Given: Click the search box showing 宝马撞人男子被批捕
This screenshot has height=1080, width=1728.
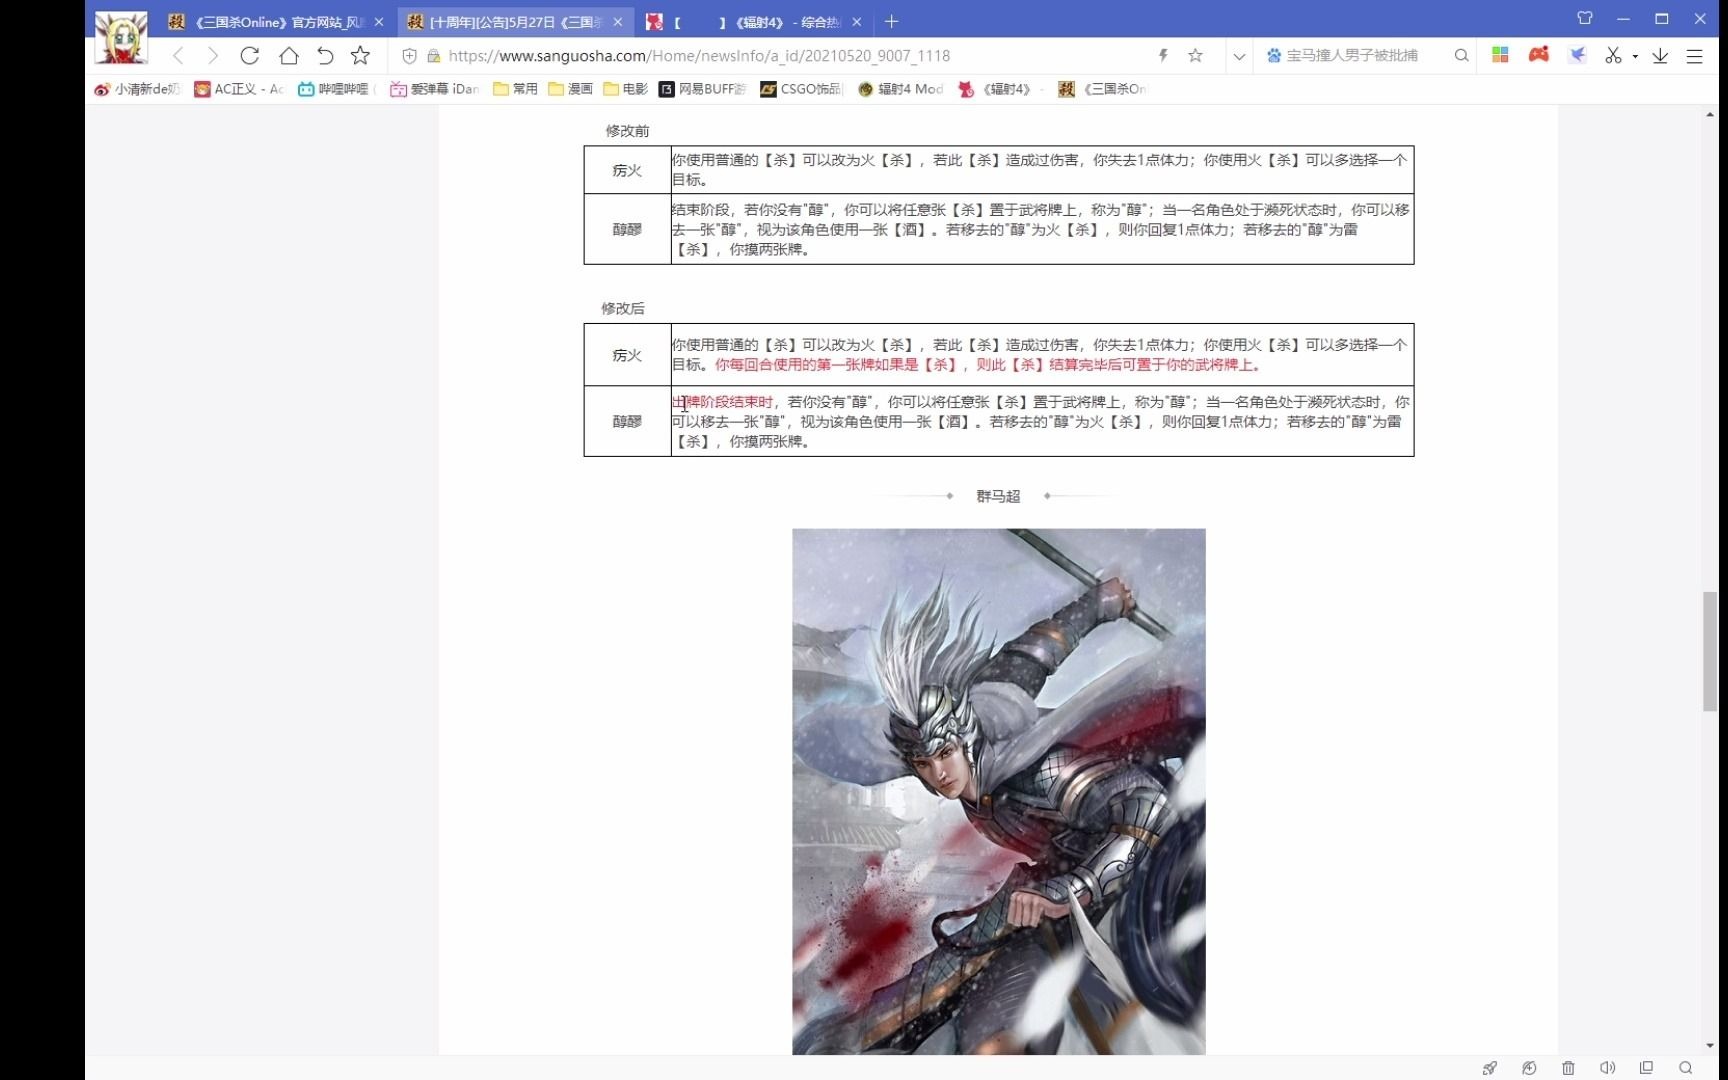Looking at the screenshot, I should [1352, 56].
